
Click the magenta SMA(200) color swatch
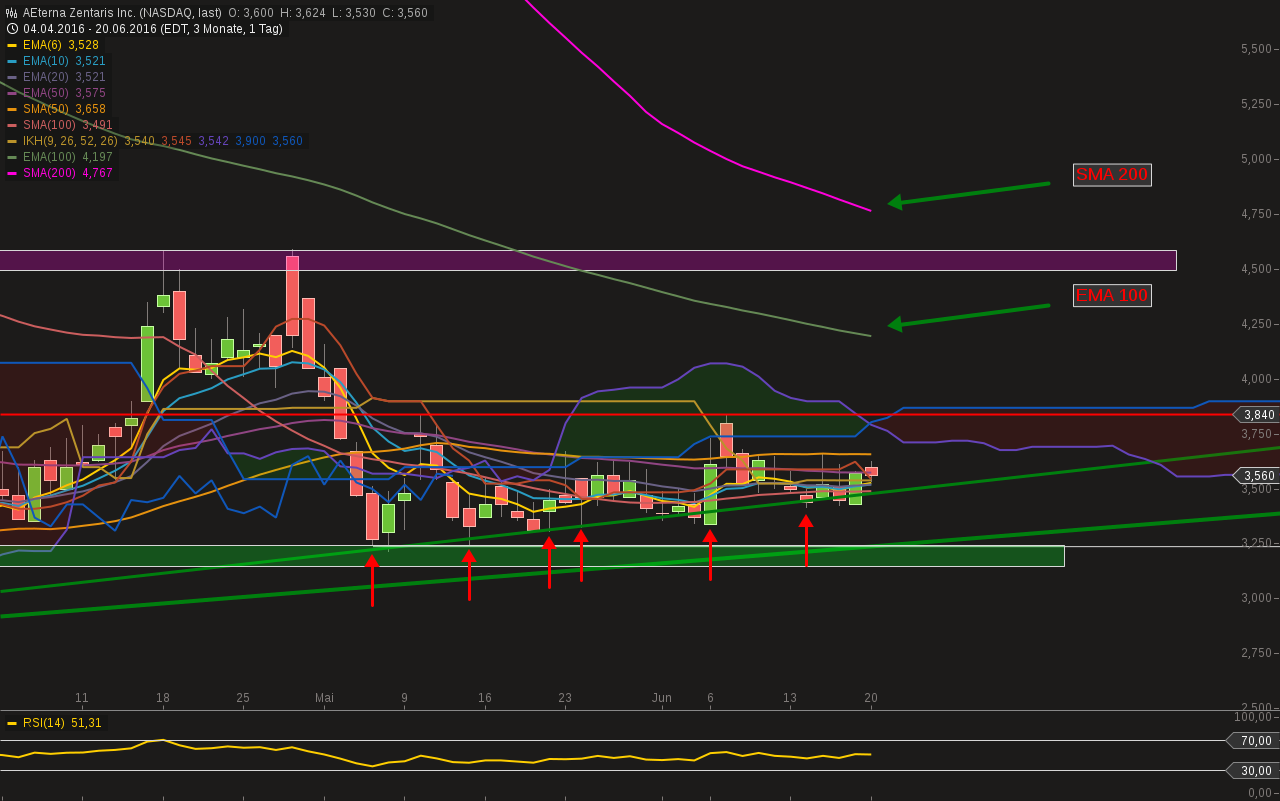click(x=12, y=173)
